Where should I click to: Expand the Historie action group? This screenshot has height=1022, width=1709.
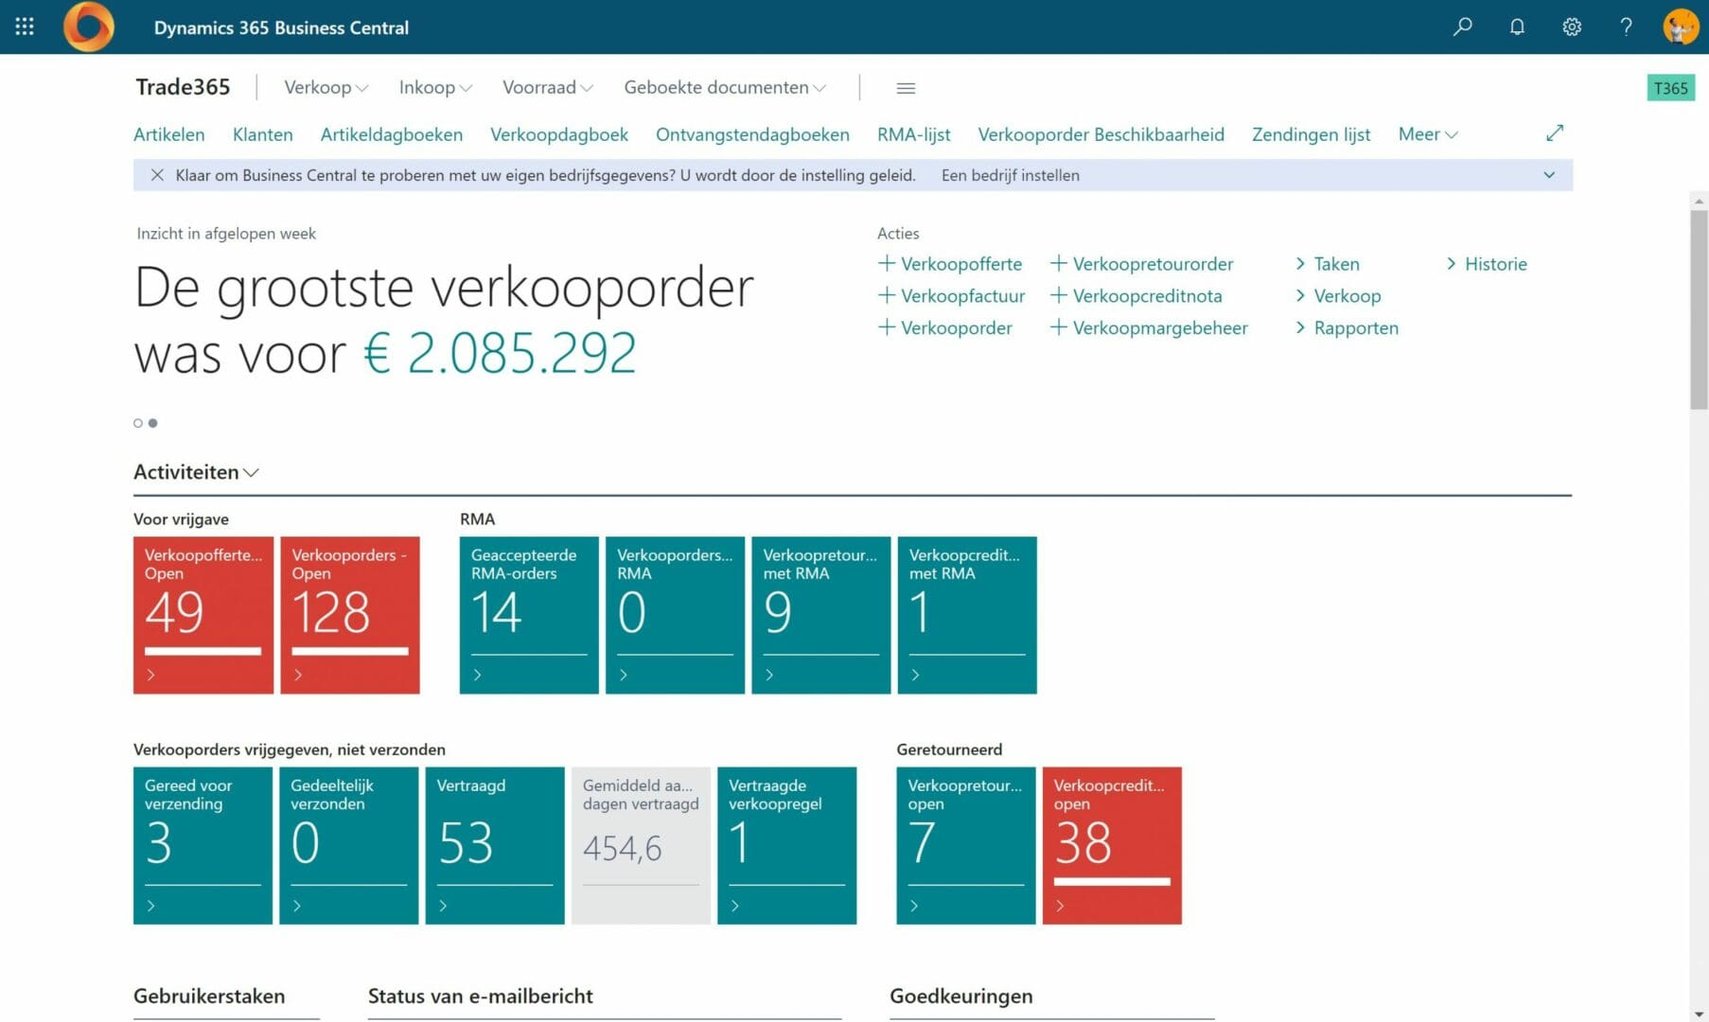click(x=1487, y=264)
